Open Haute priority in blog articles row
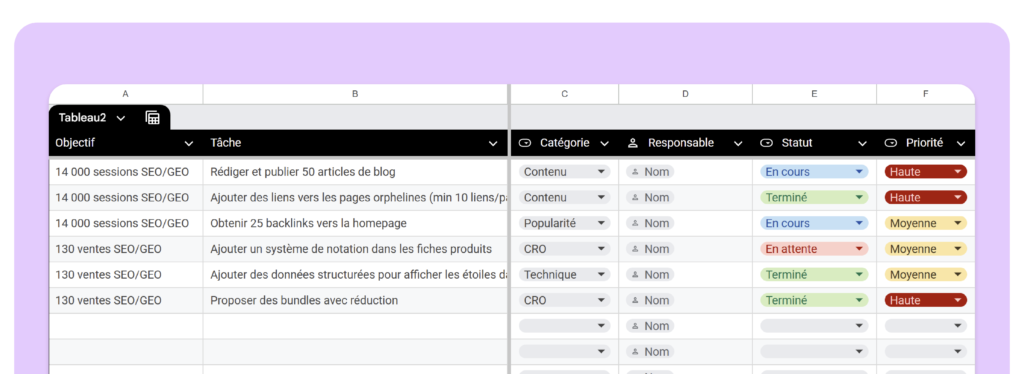 (925, 172)
